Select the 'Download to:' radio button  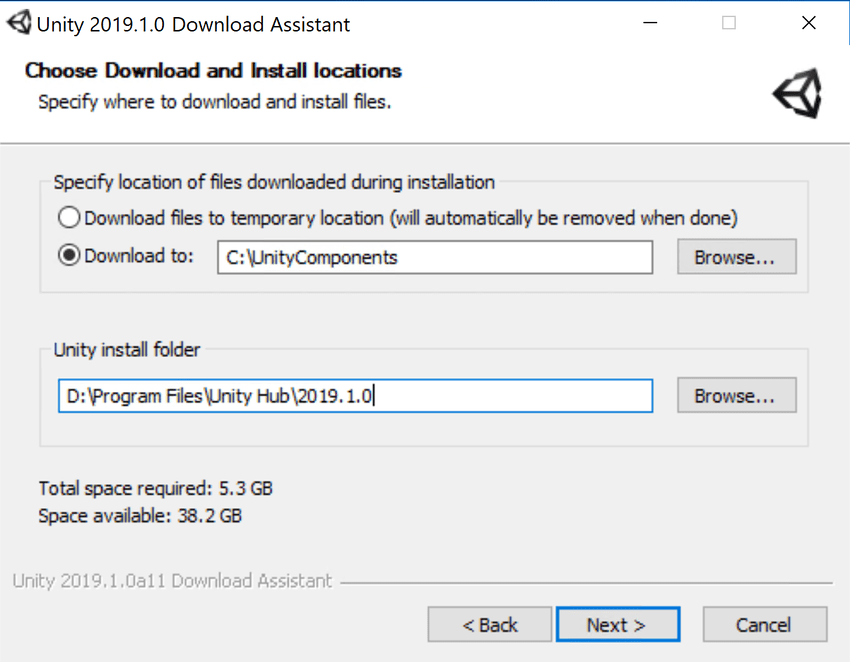(68, 255)
